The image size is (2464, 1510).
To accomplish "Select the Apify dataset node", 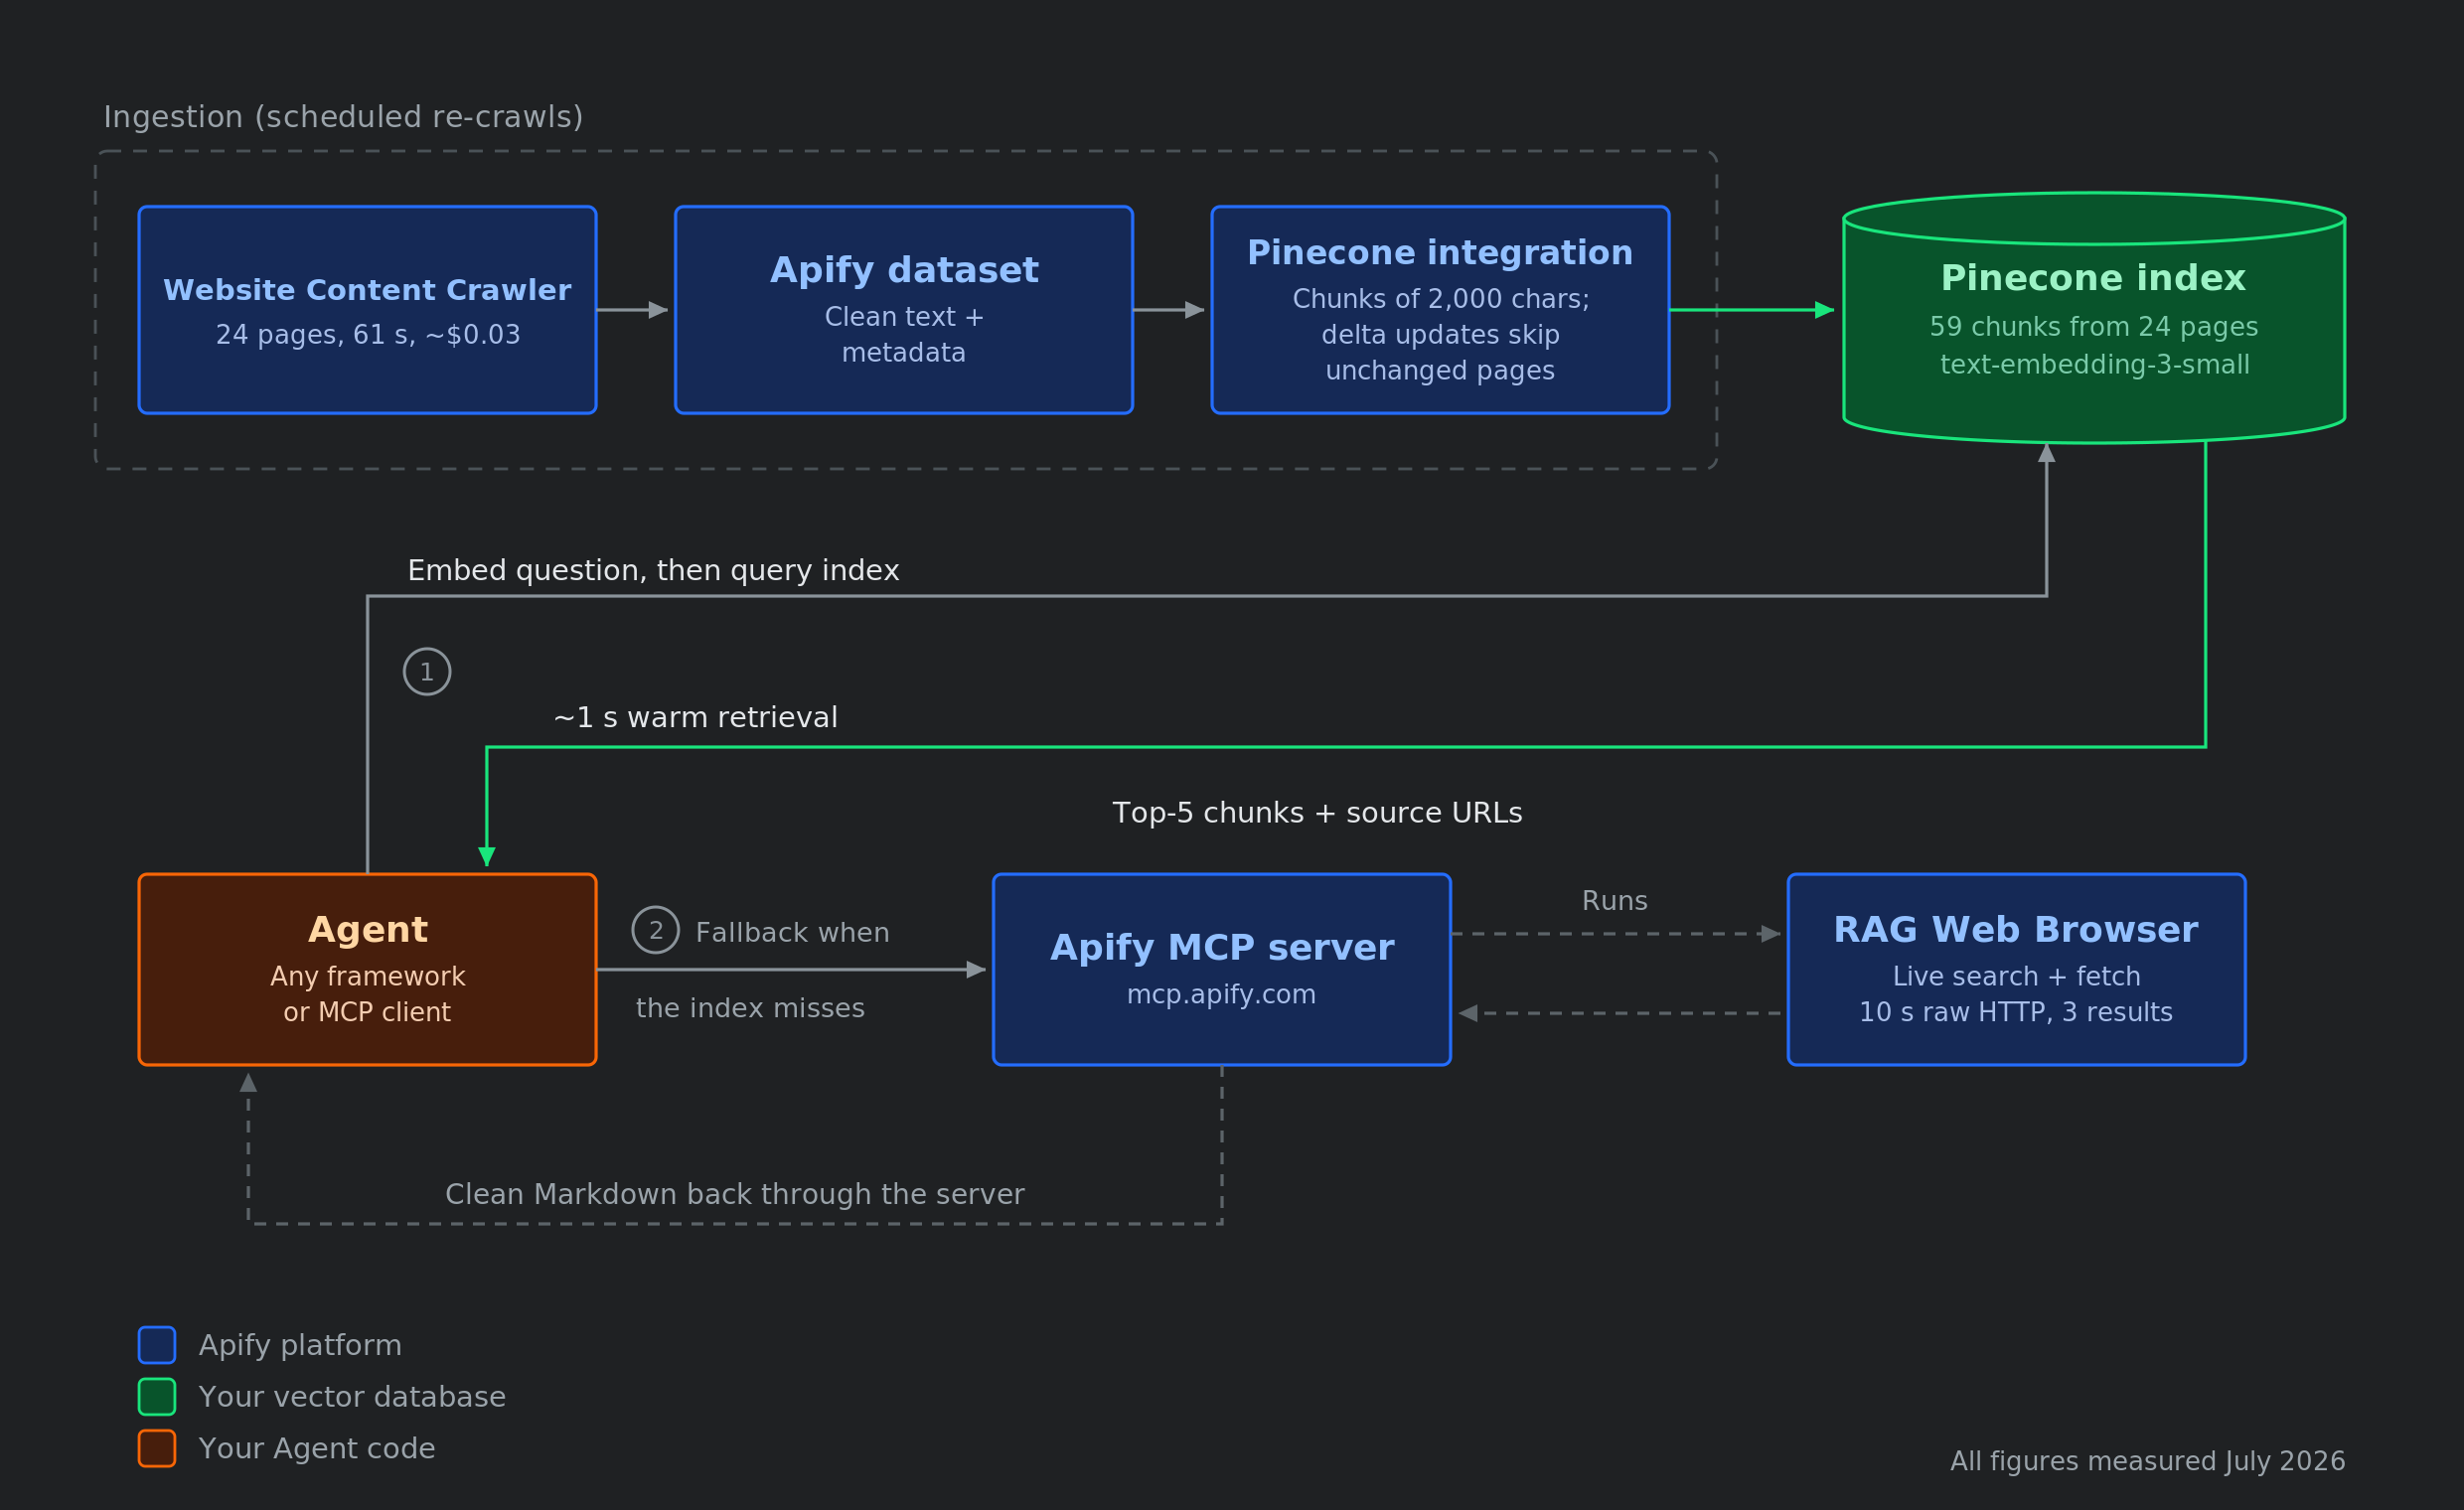I will (904, 310).
